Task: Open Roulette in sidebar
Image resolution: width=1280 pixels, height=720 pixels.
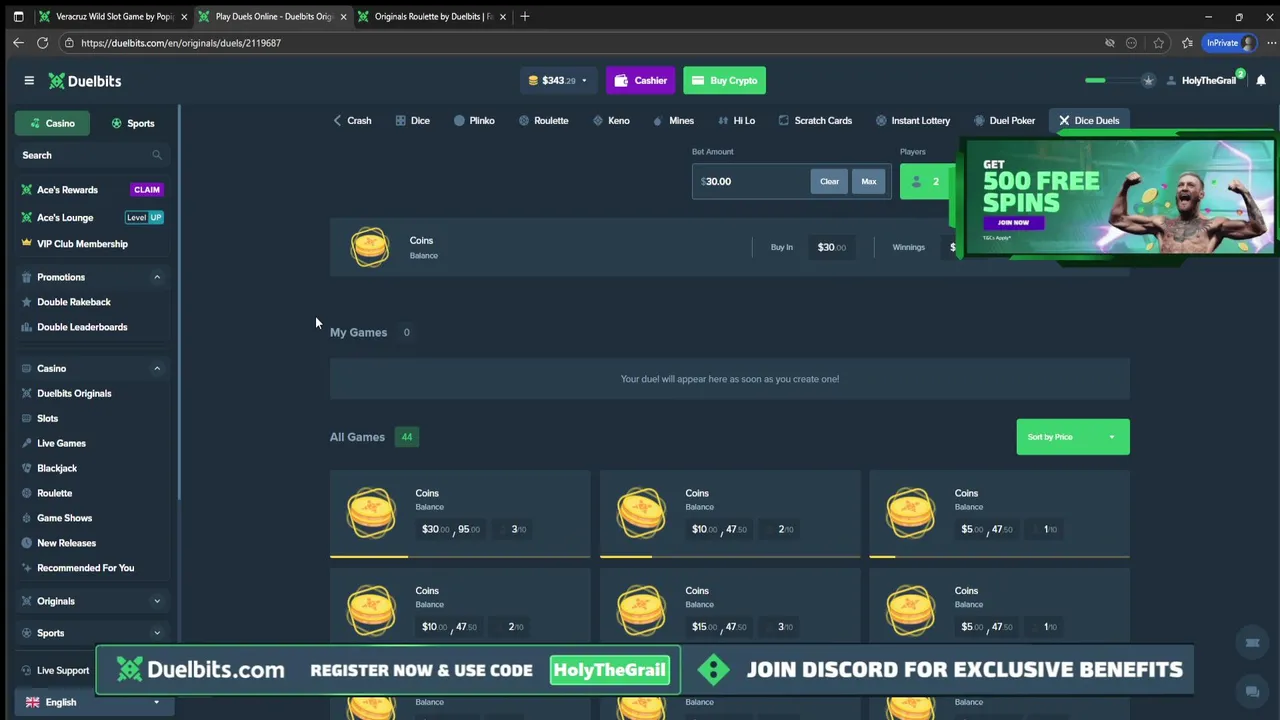Action: (54, 493)
